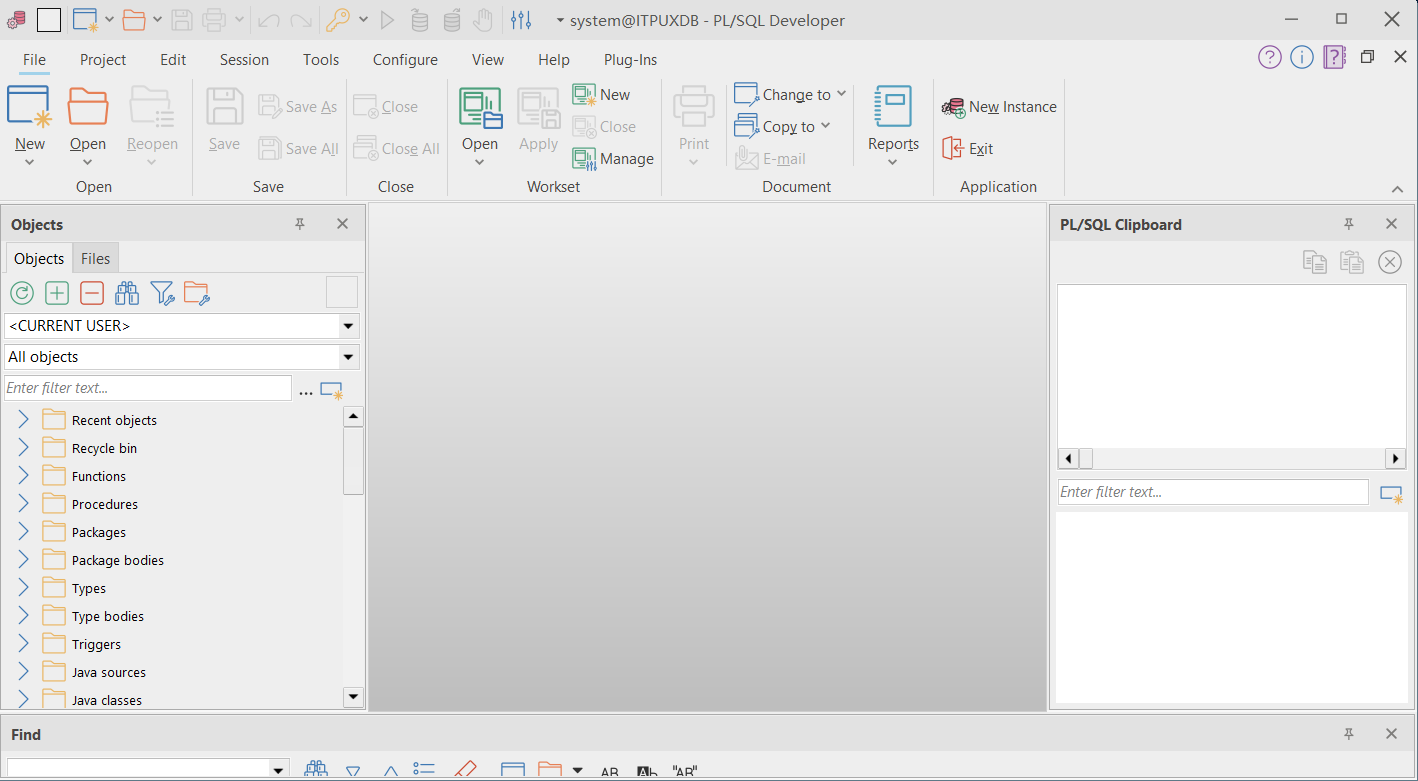Click the clear clipboard X circle icon
The image size is (1418, 781).
pos(1390,262)
